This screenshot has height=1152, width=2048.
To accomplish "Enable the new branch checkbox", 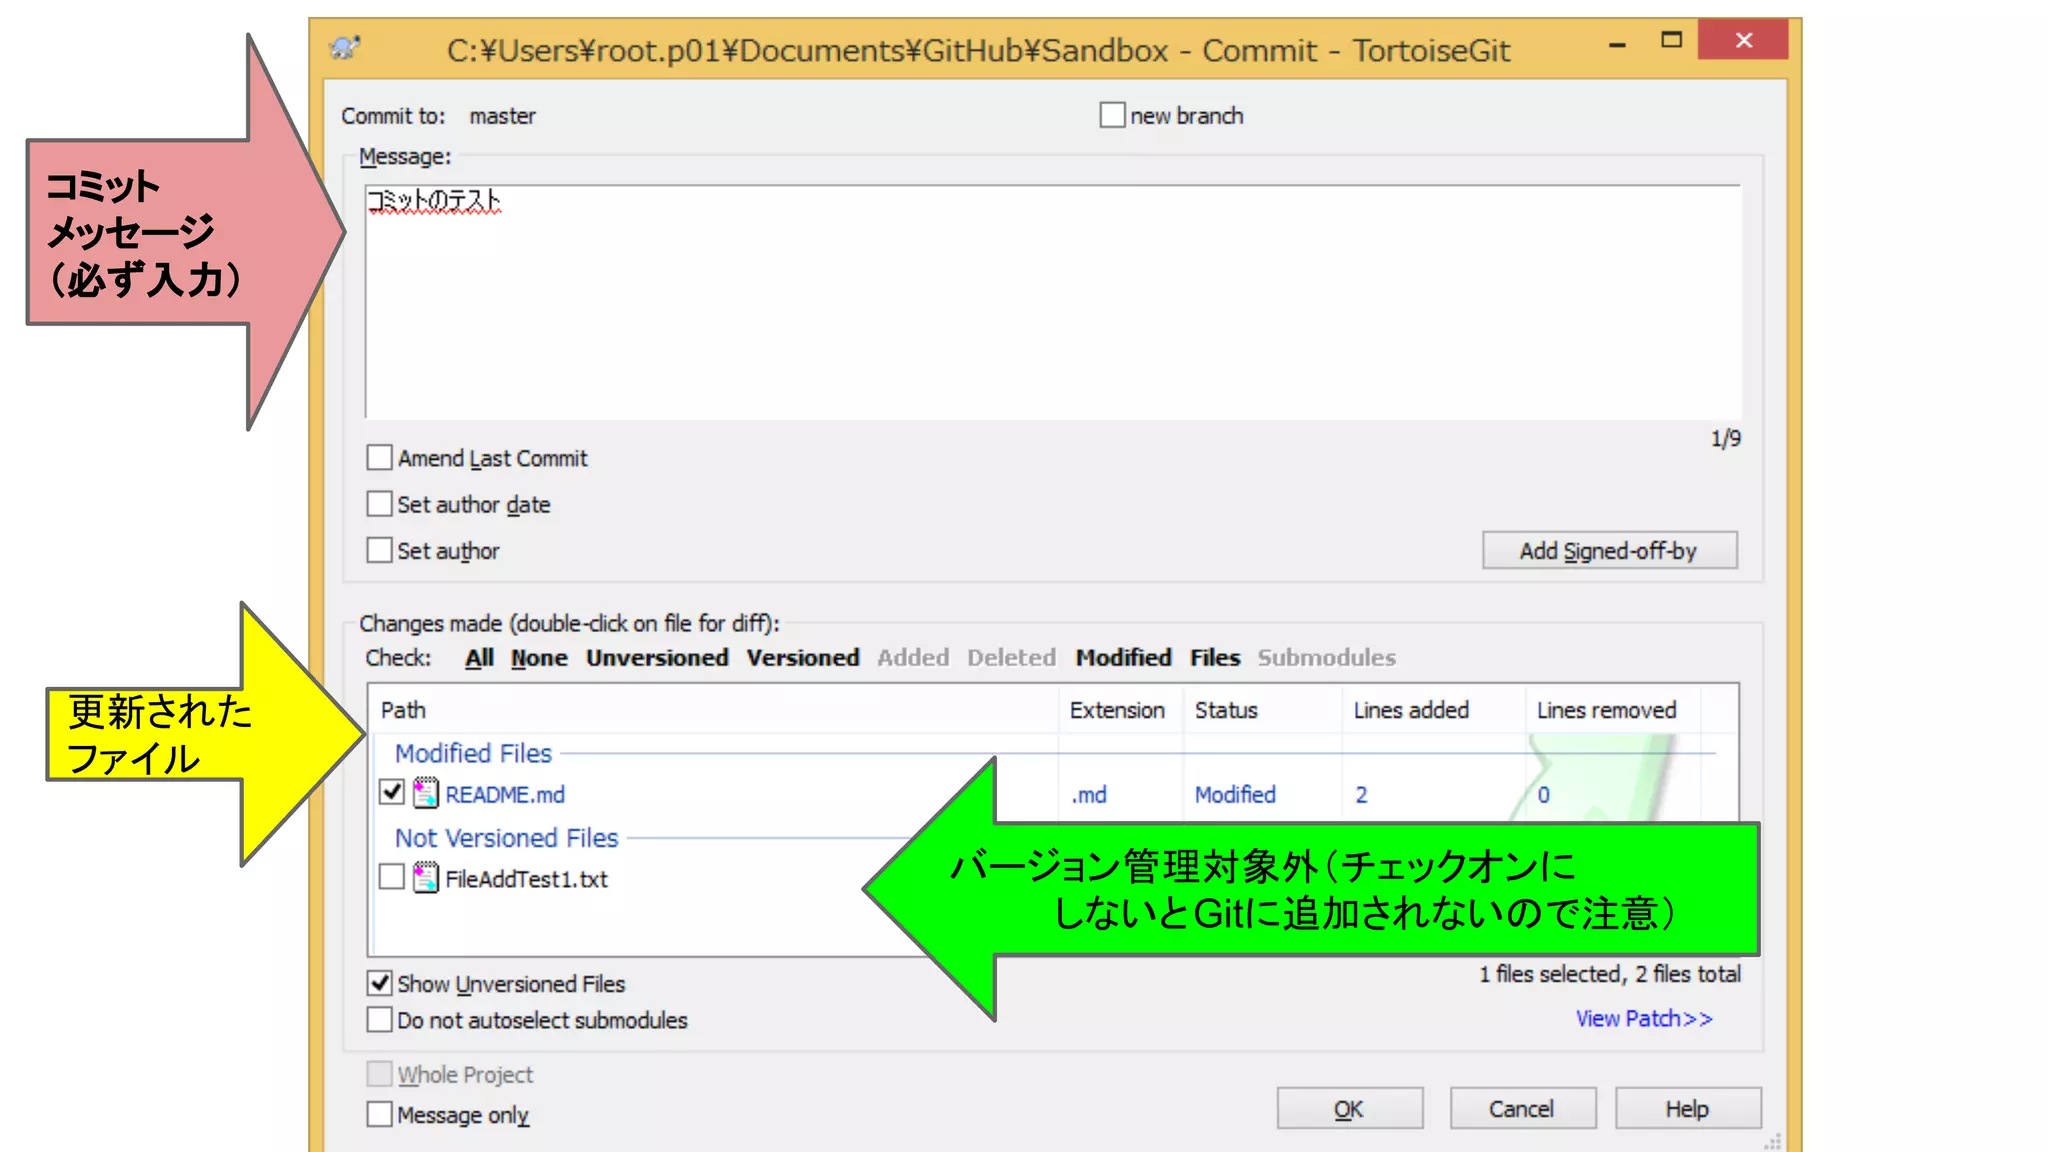I will 1112,115.
